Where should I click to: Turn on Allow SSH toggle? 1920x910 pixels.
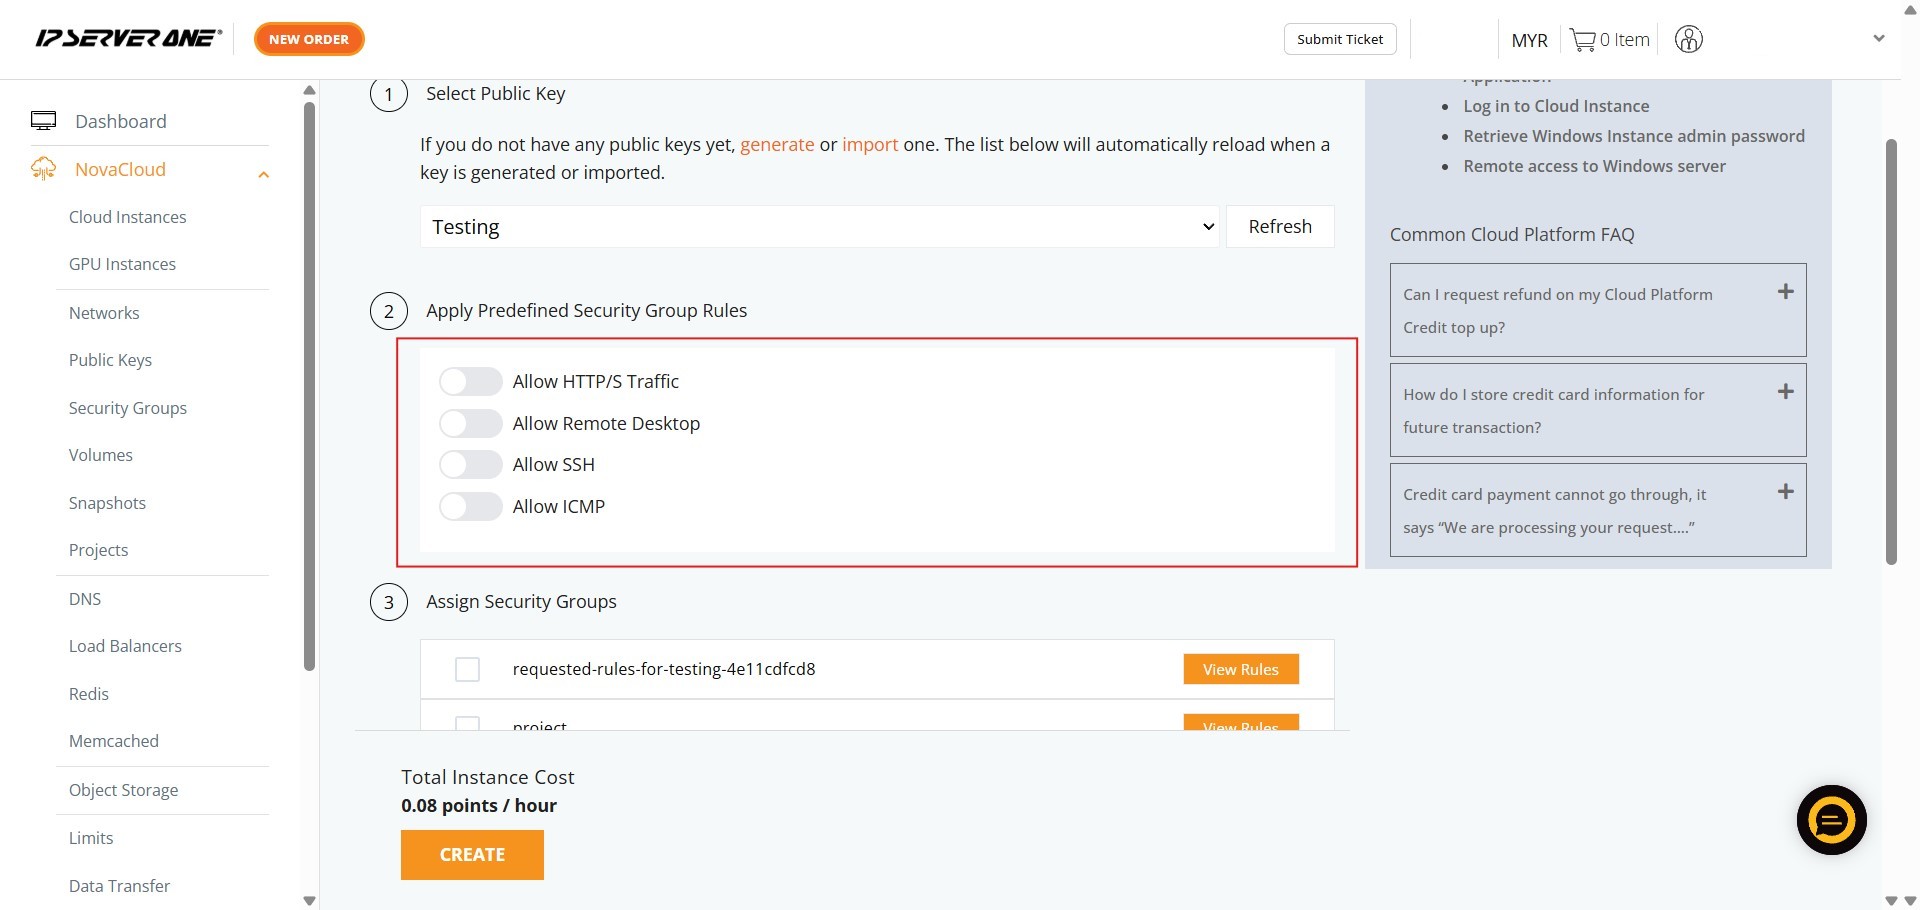pyautogui.click(x=470, y=465)
